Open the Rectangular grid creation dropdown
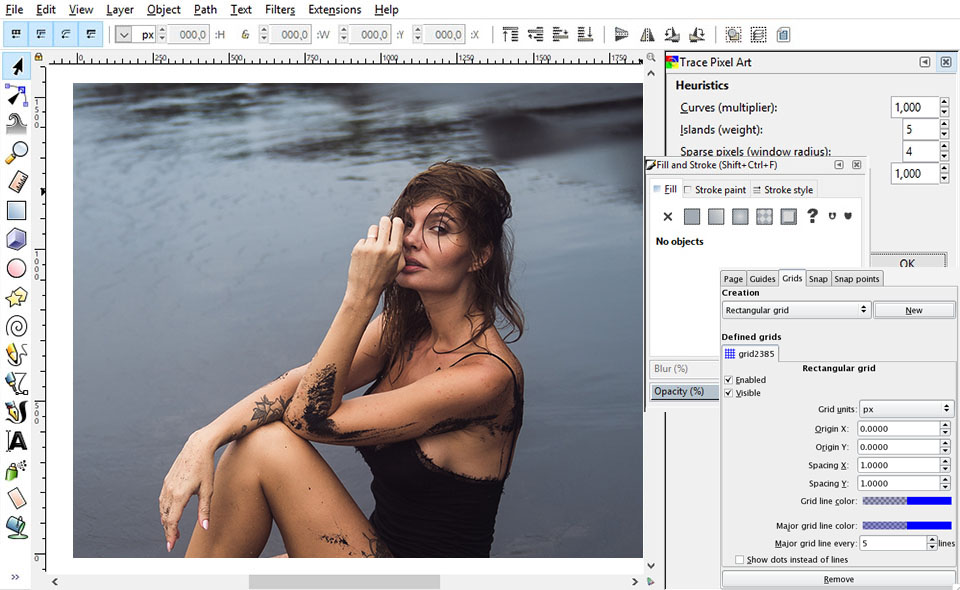The width and height of the screenshot is (960, 590). tap(796, 310)
